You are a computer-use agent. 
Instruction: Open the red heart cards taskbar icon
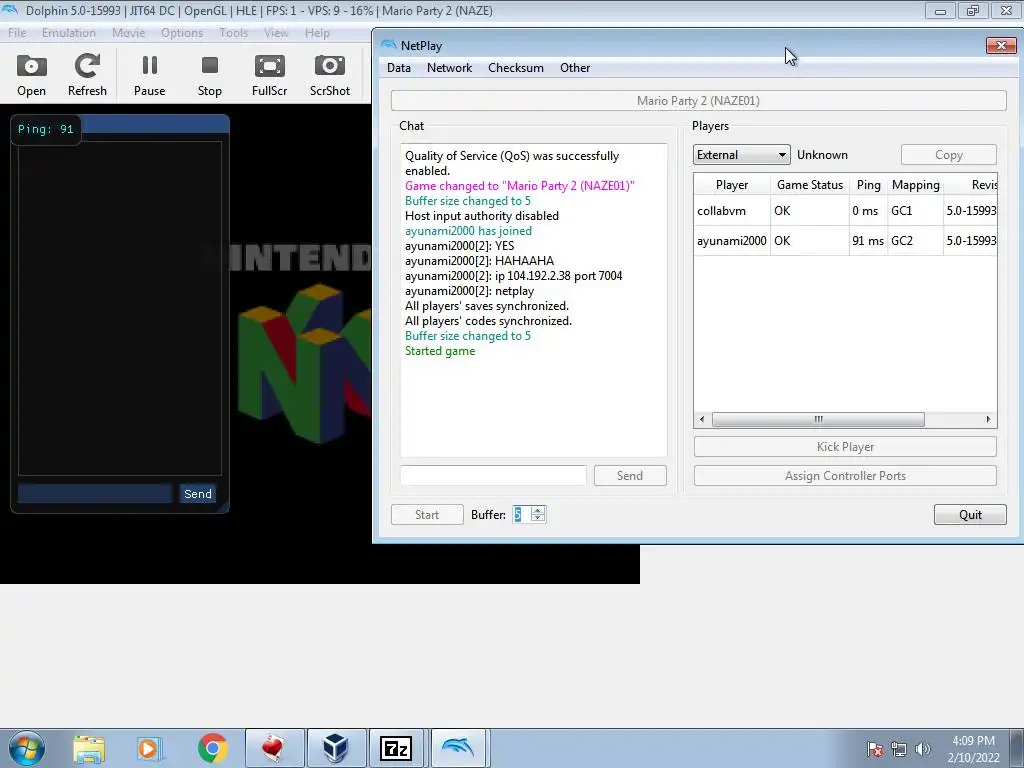[274, 748]
